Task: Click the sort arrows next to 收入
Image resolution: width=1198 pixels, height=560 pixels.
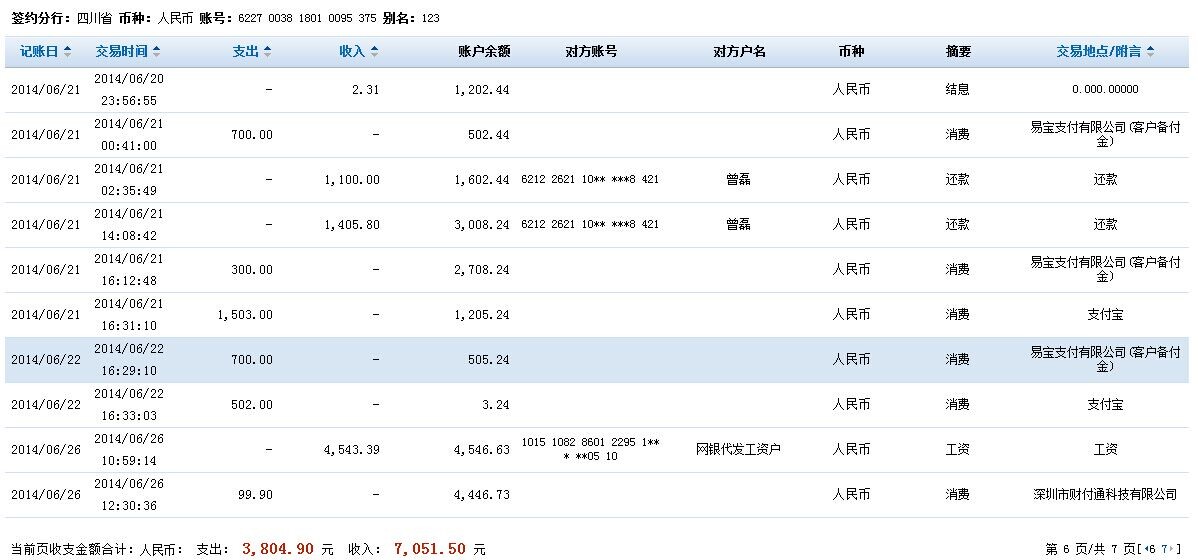Action: (374, 51)
